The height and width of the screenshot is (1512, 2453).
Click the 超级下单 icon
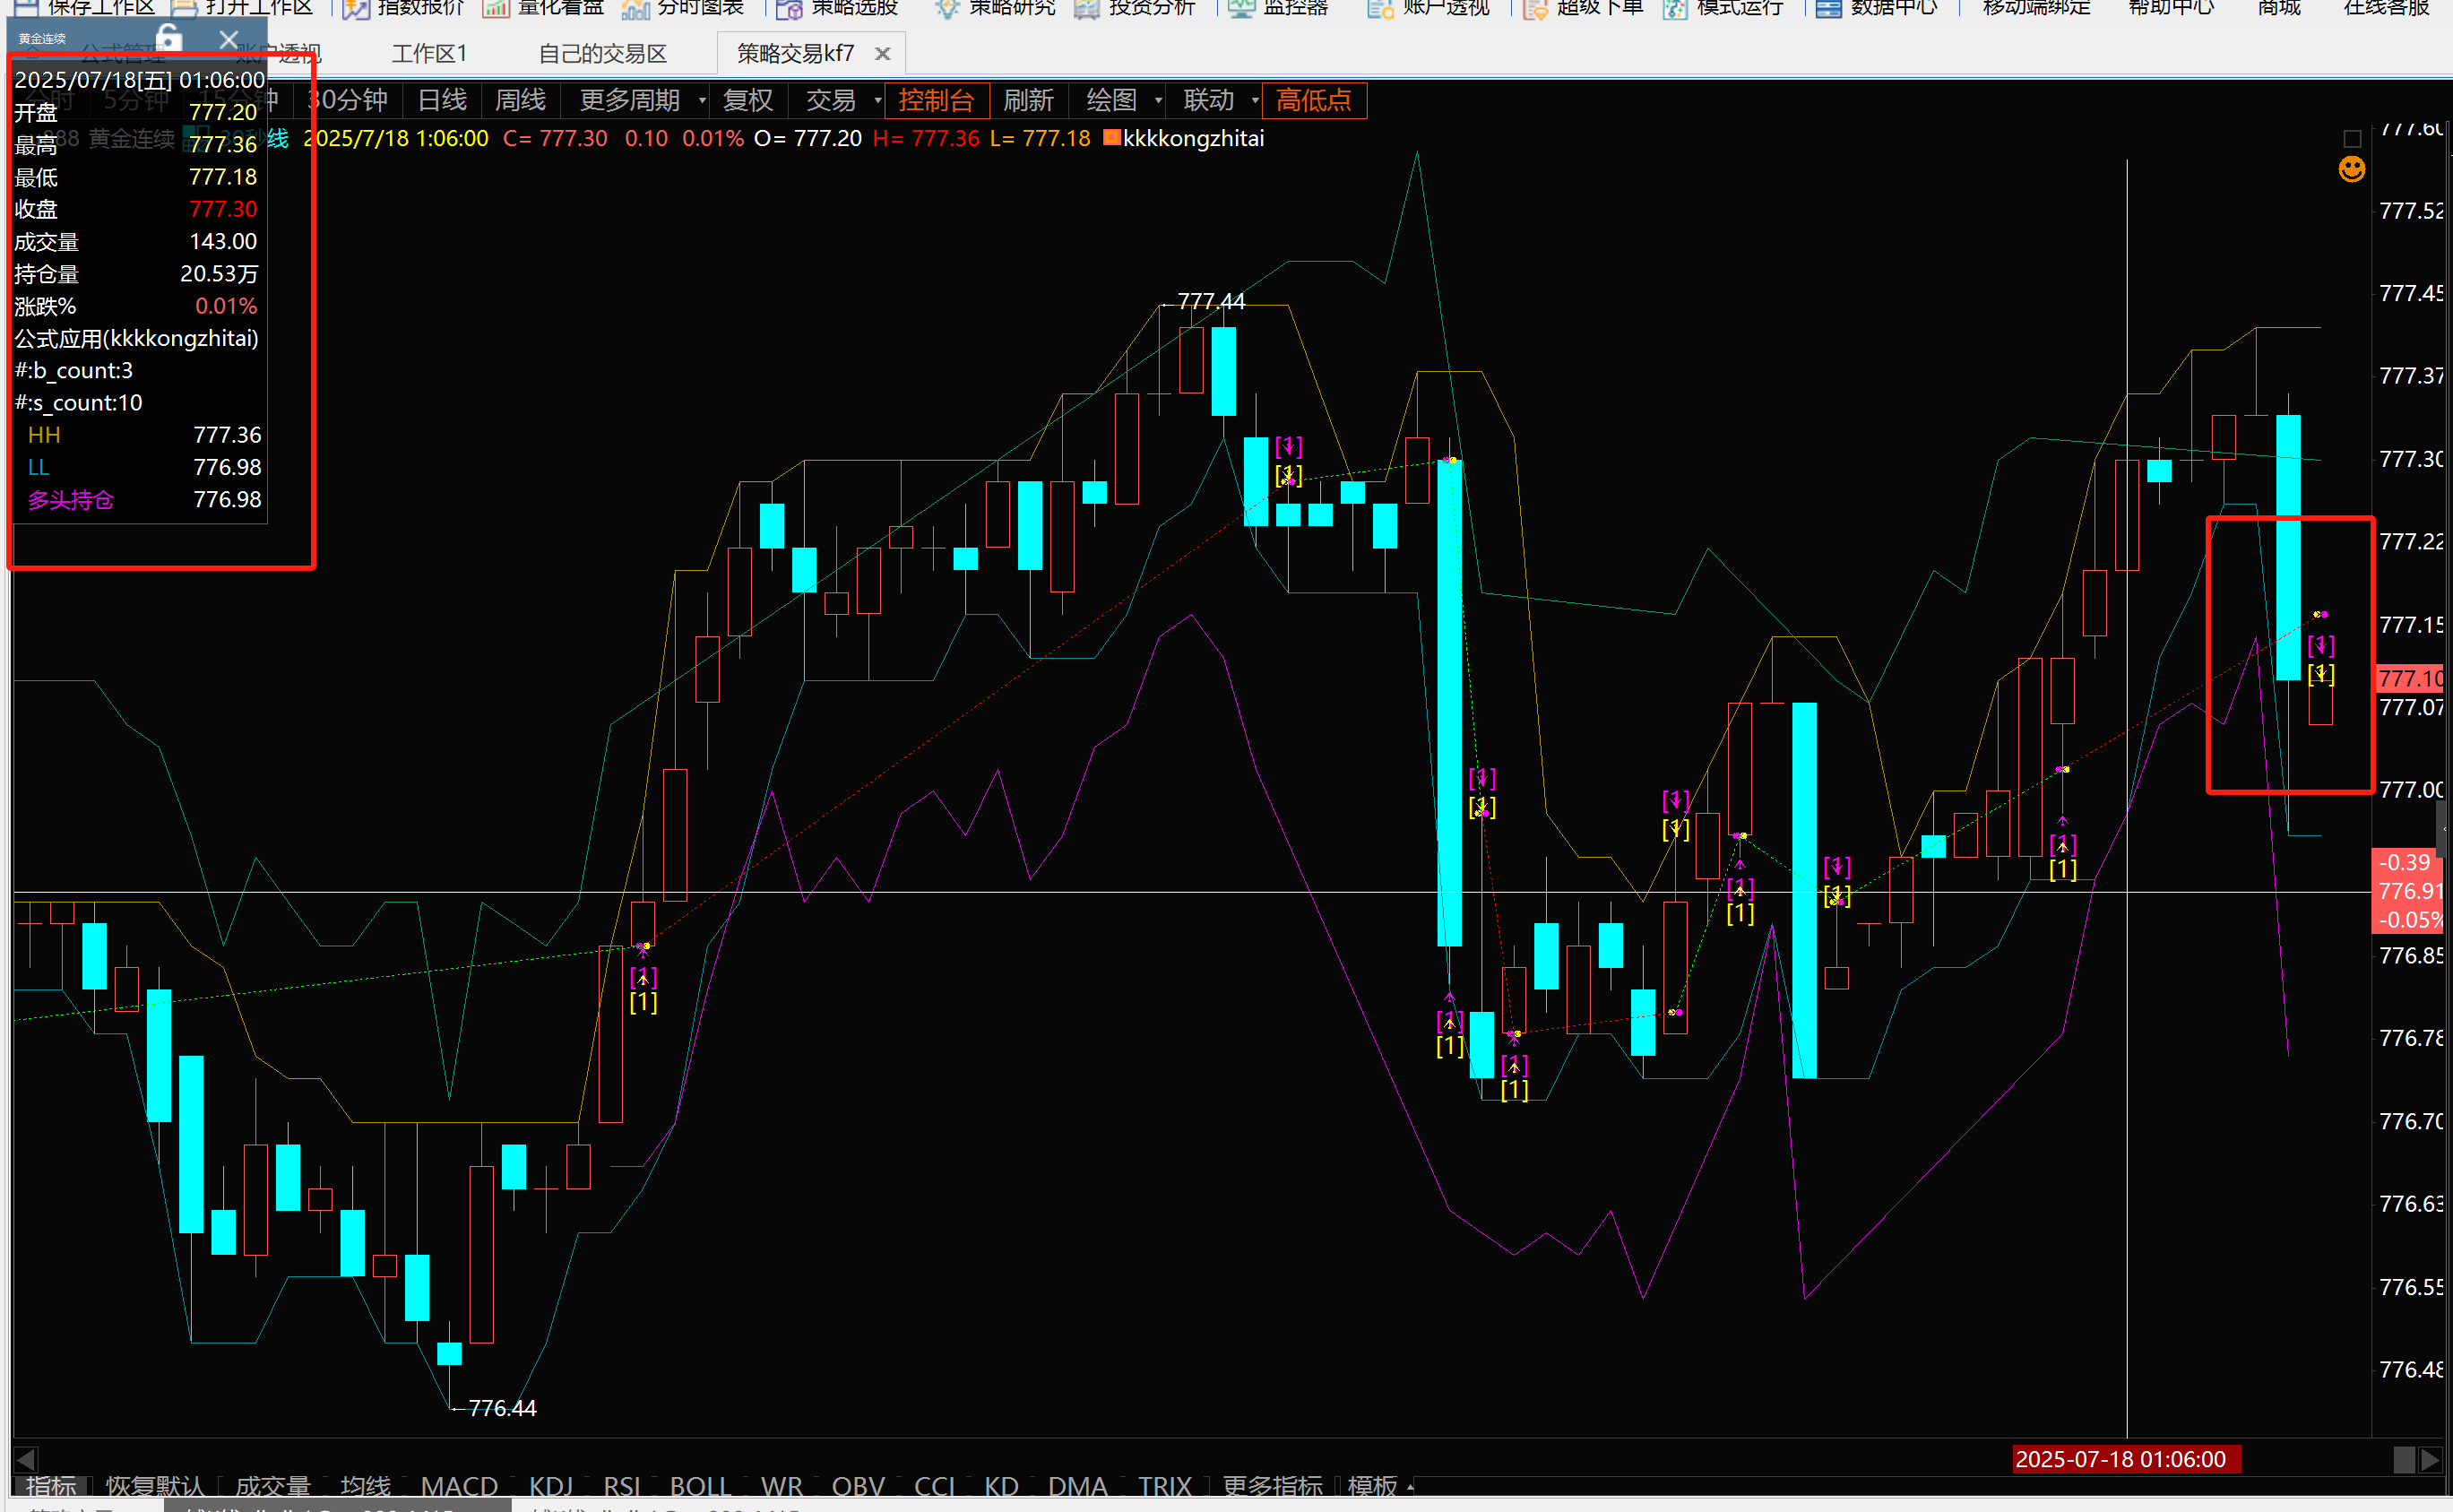1535,8
